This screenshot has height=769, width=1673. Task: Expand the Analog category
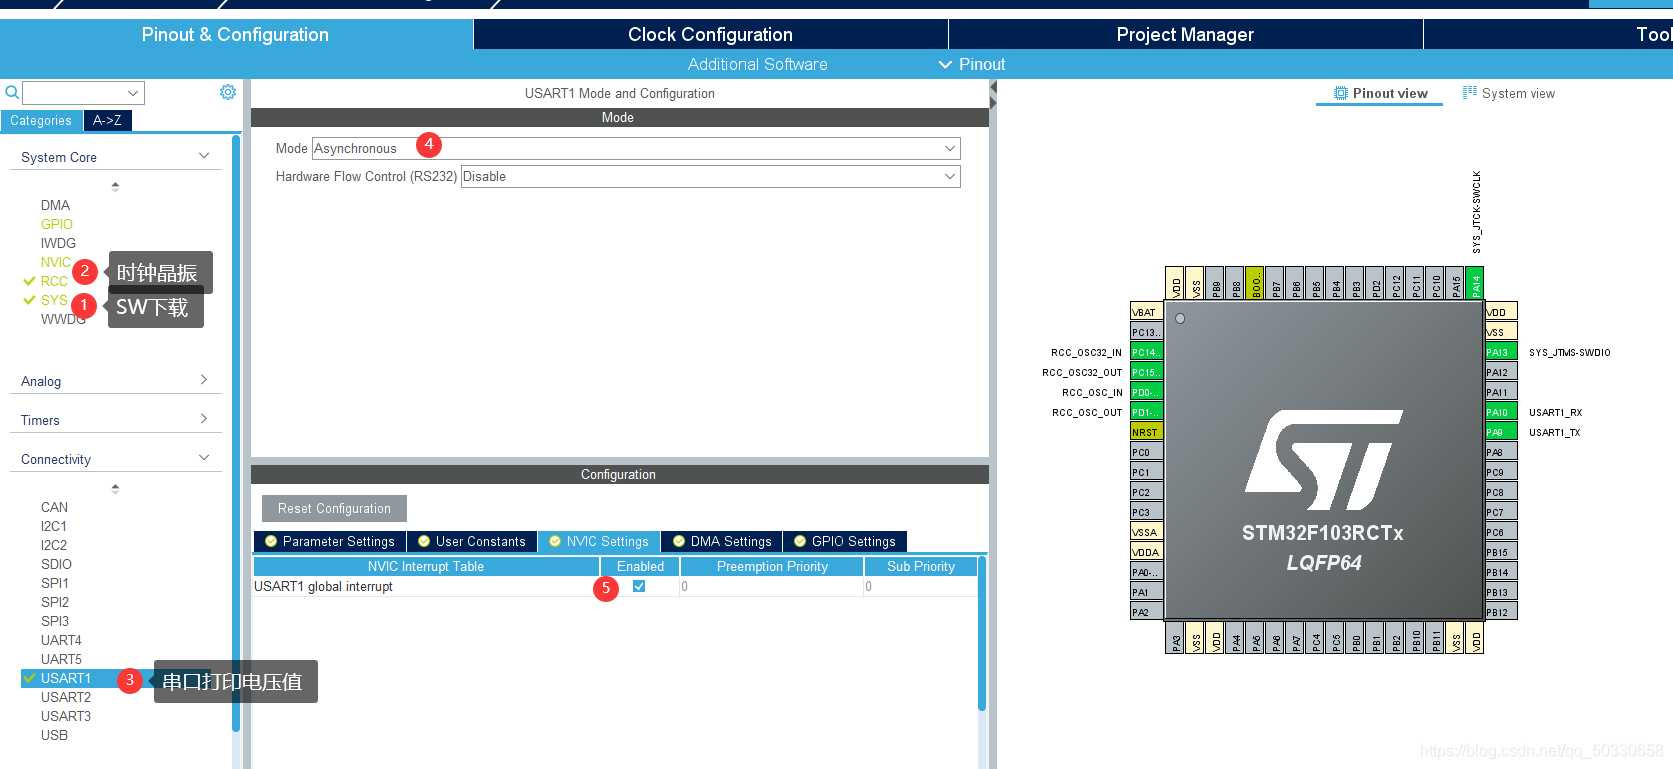(x=204, y=380)
